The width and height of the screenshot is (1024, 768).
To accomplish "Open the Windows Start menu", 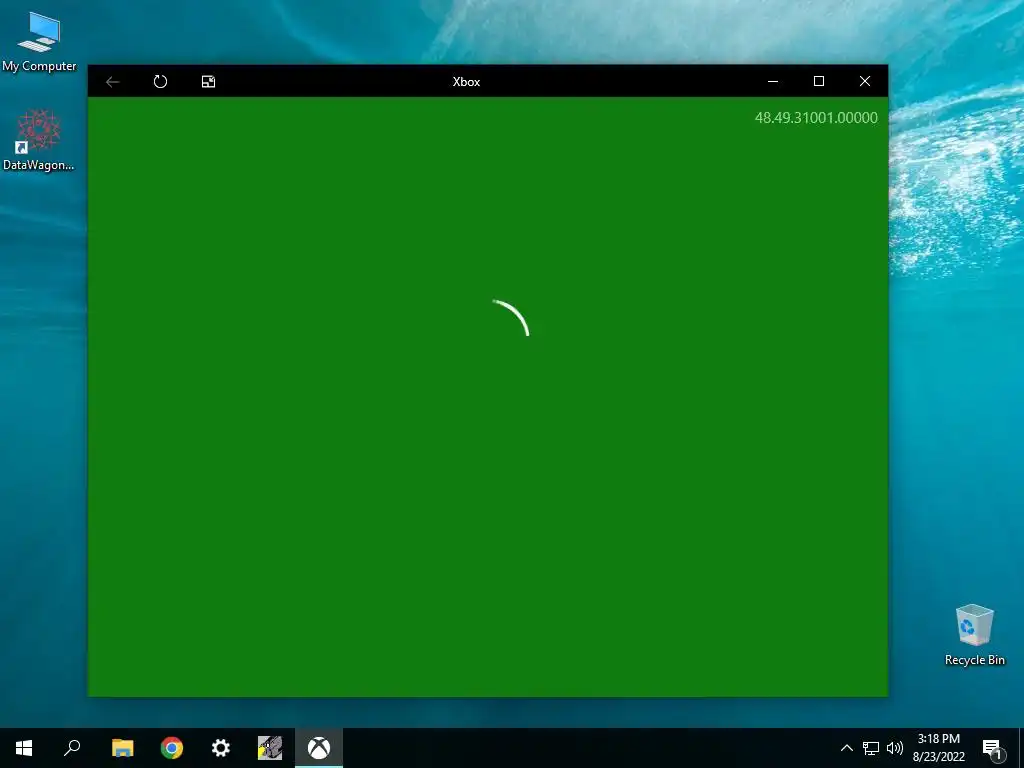I will (24, 748).
